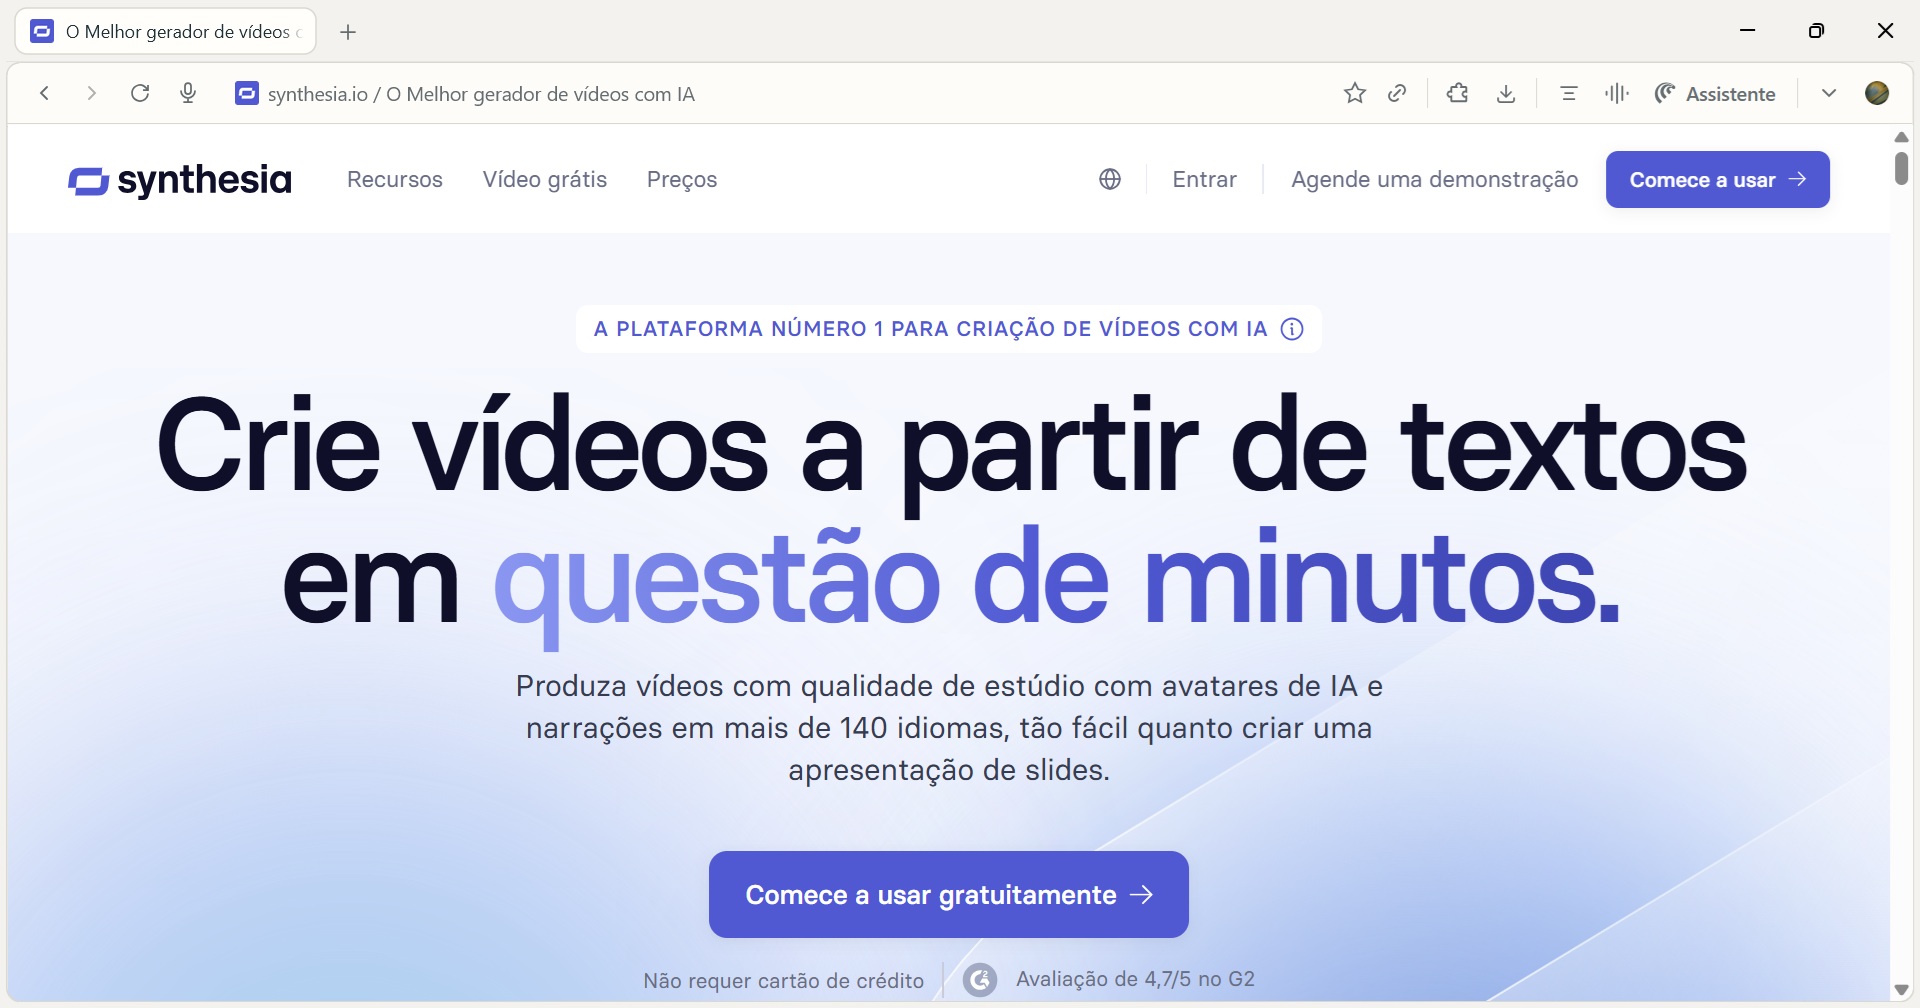This screenshot has height=1008, width=1920.
Task: Click the Entrar login link
Action: coord(1204,180)
